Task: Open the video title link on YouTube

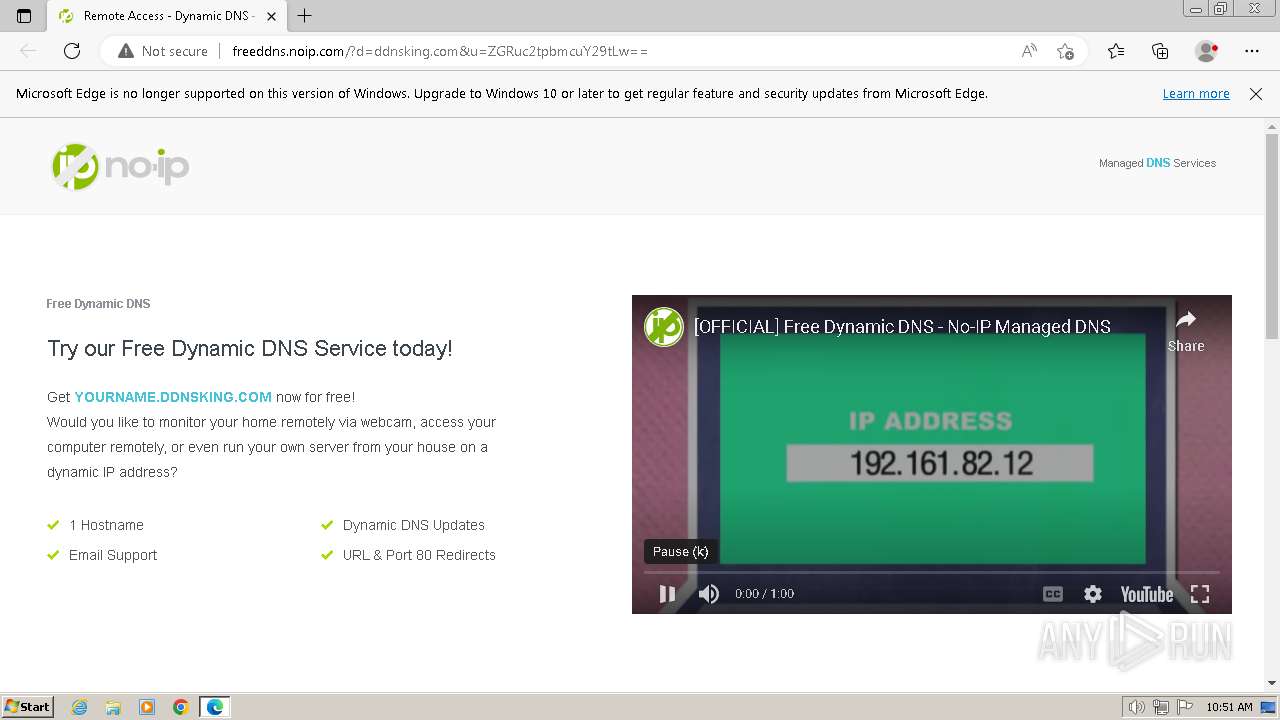Action: tap(902, 326)
